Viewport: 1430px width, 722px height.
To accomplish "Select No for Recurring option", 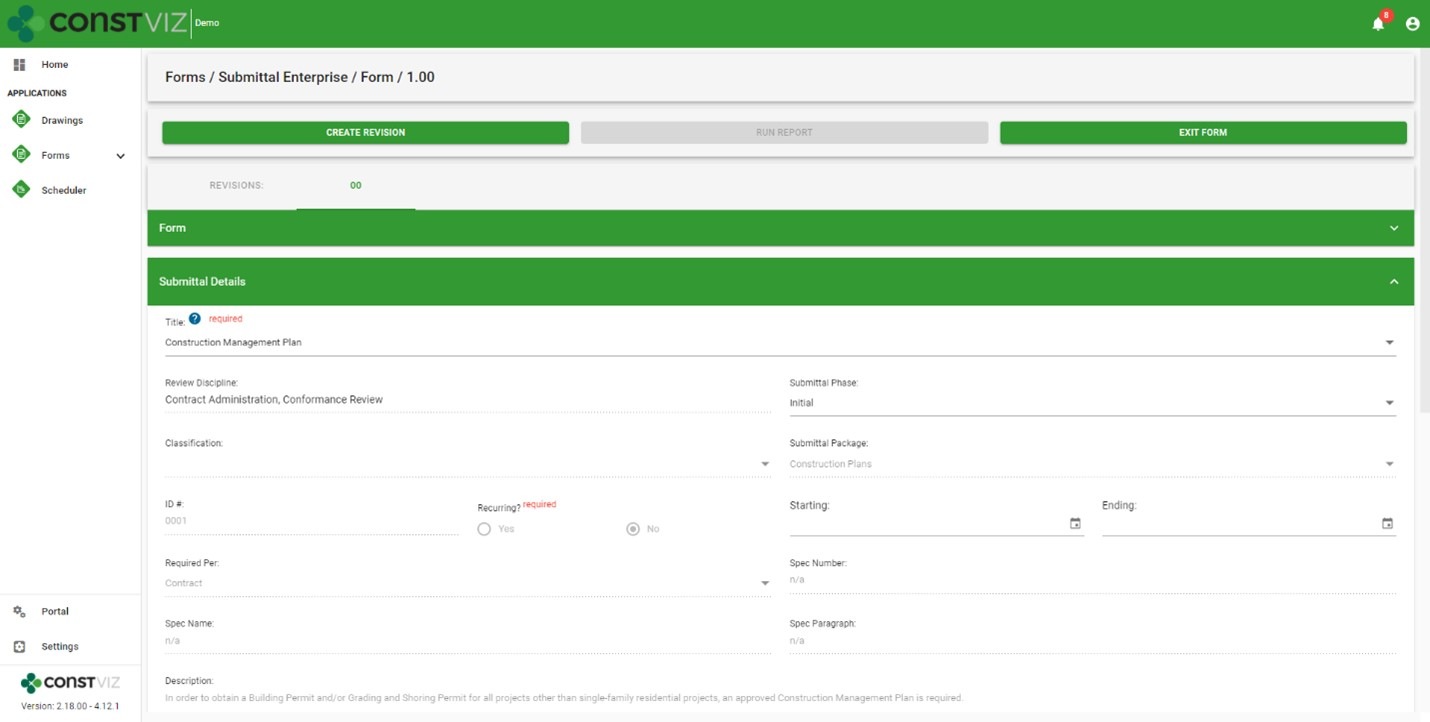I will [633, 529].
